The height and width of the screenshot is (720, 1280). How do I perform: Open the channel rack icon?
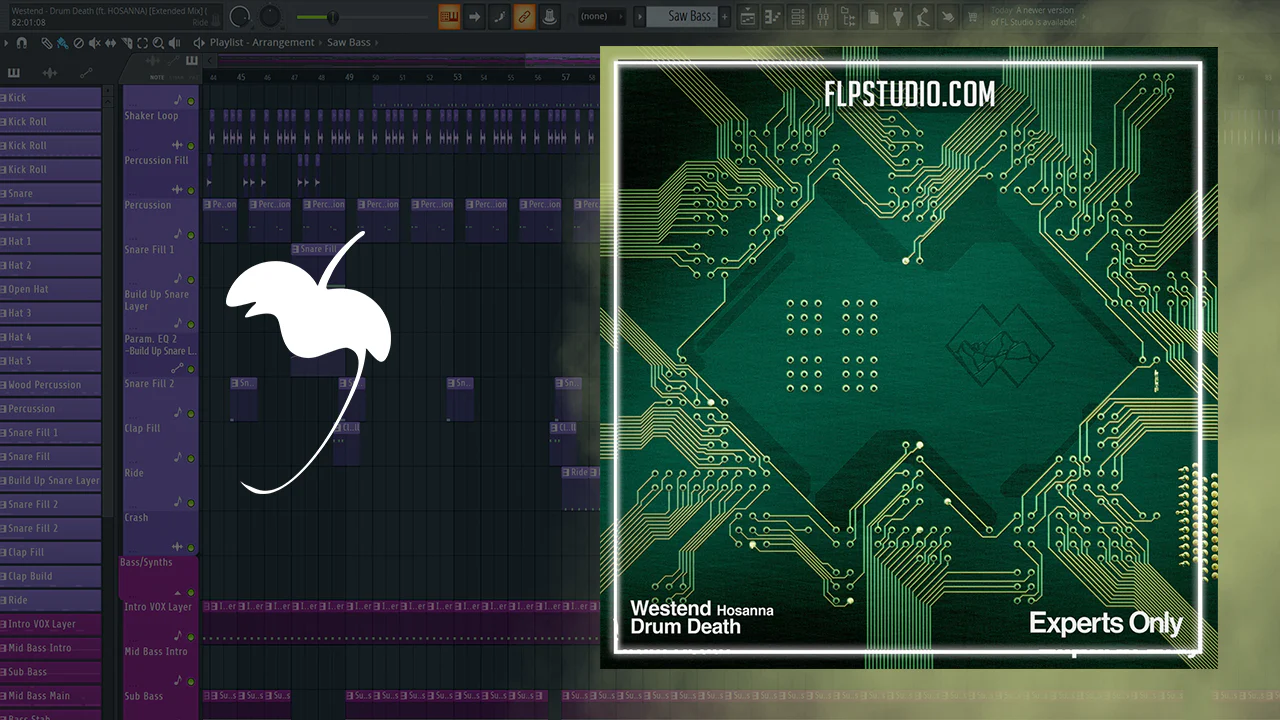798,16
